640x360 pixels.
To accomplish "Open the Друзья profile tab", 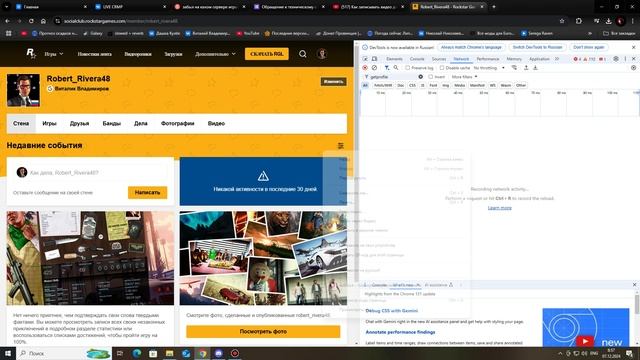I will point(79,123).
